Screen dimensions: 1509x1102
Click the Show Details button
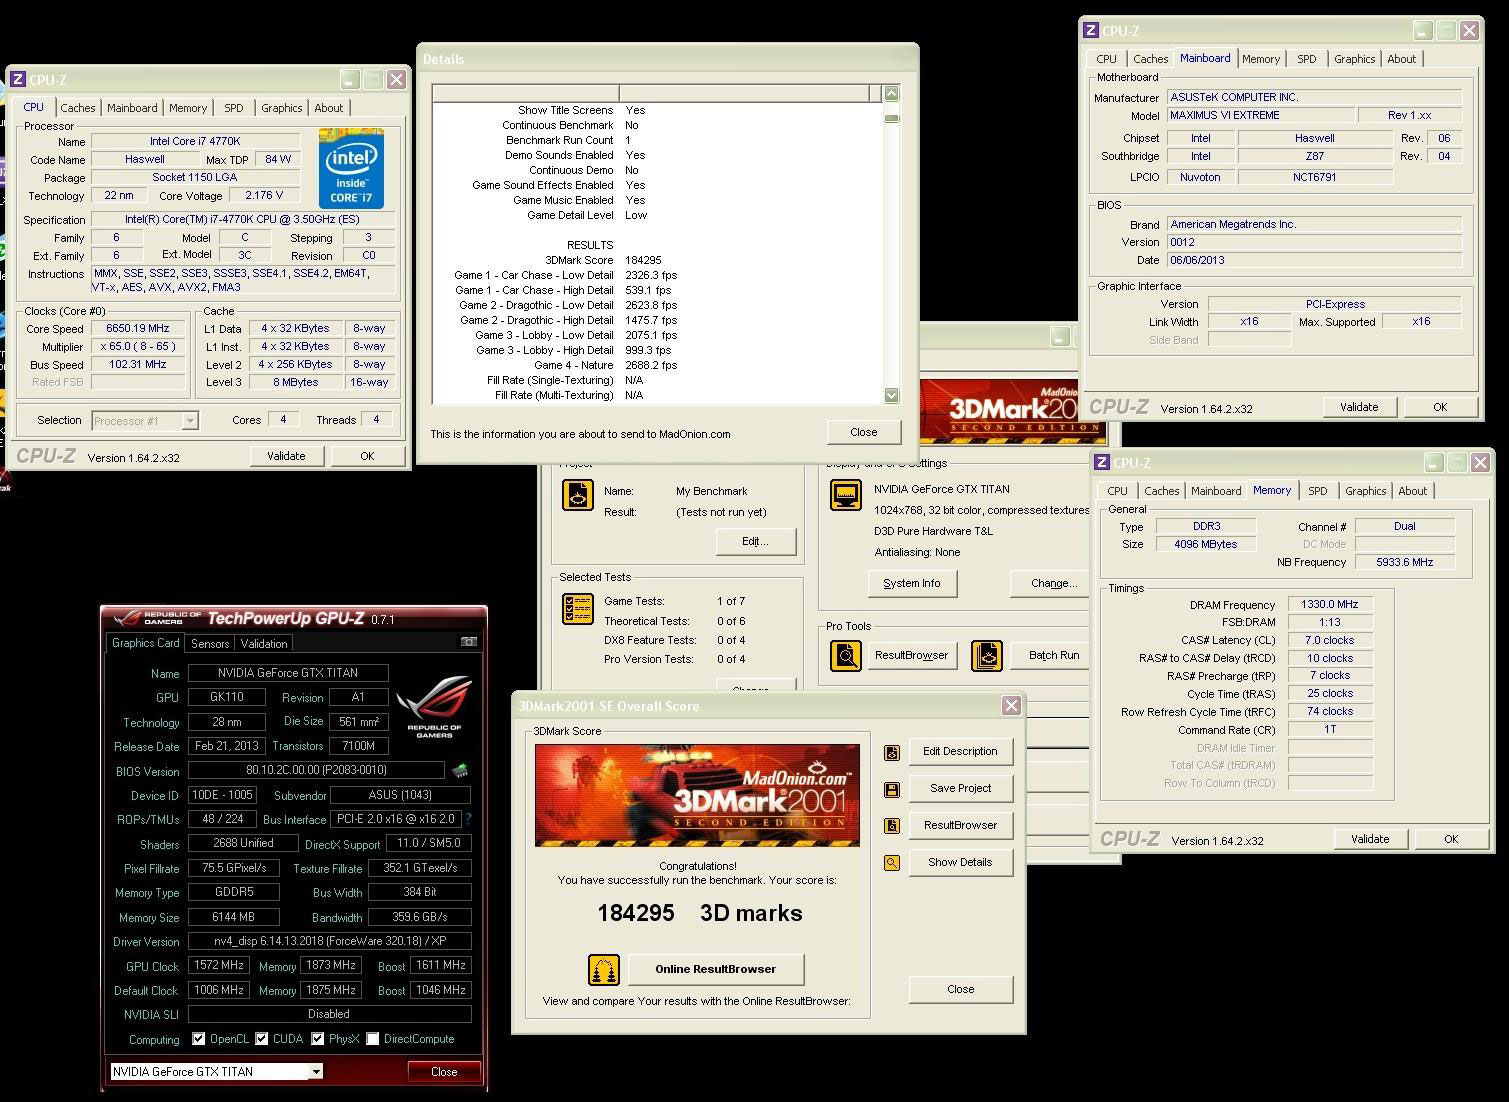pos(960,862)
